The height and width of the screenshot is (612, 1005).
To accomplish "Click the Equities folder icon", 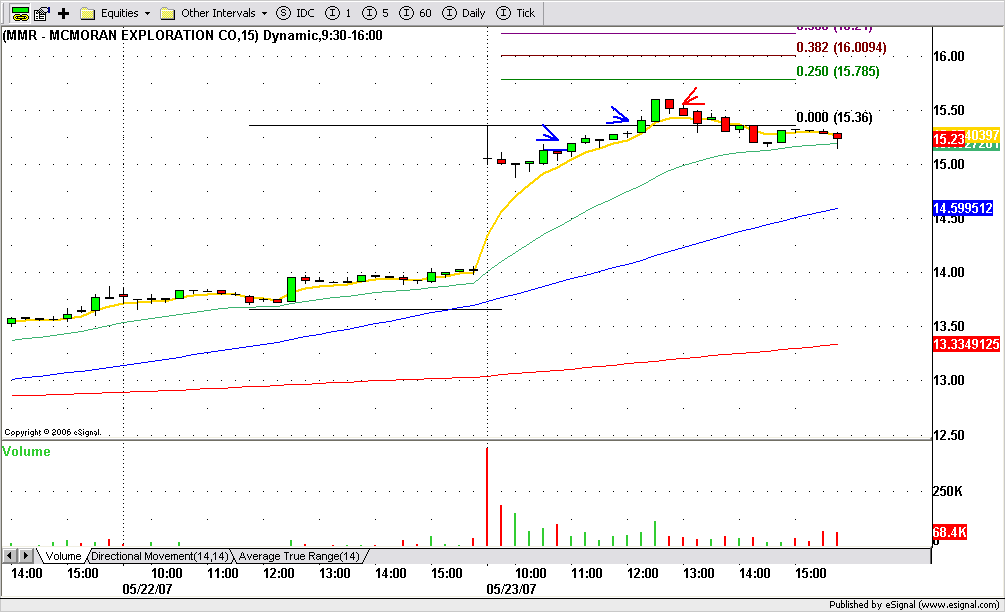I will pos(88,13).
